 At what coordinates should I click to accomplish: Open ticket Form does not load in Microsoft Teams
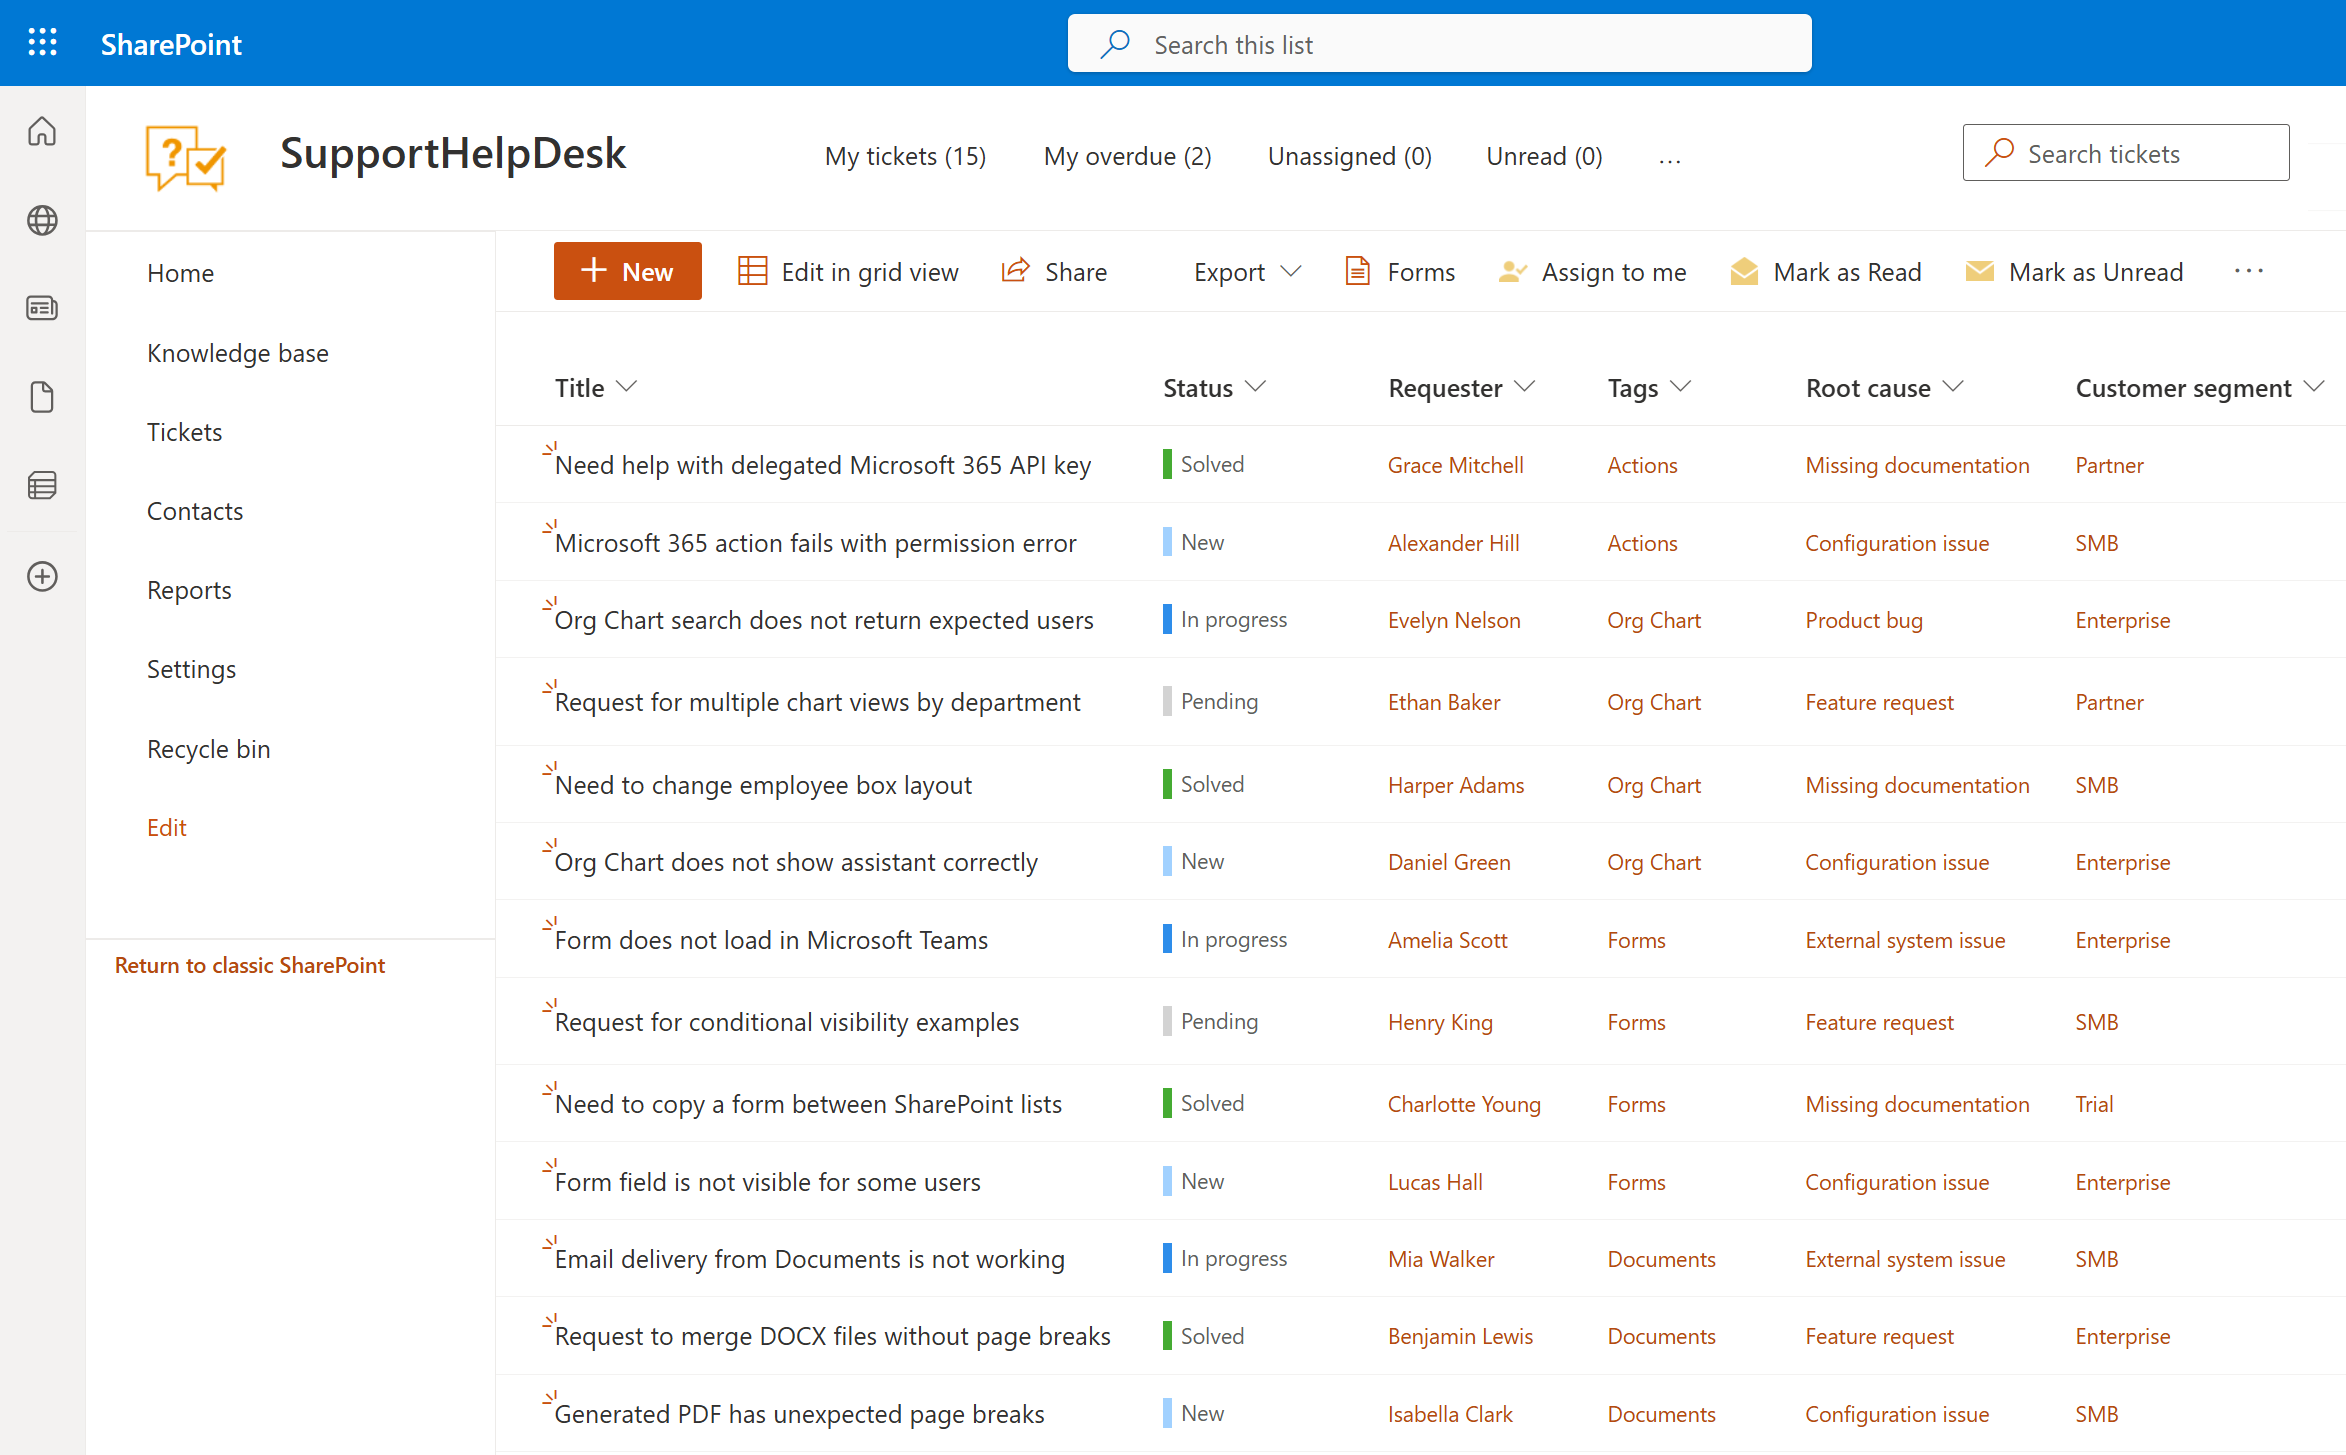click(x=771, y=940)
